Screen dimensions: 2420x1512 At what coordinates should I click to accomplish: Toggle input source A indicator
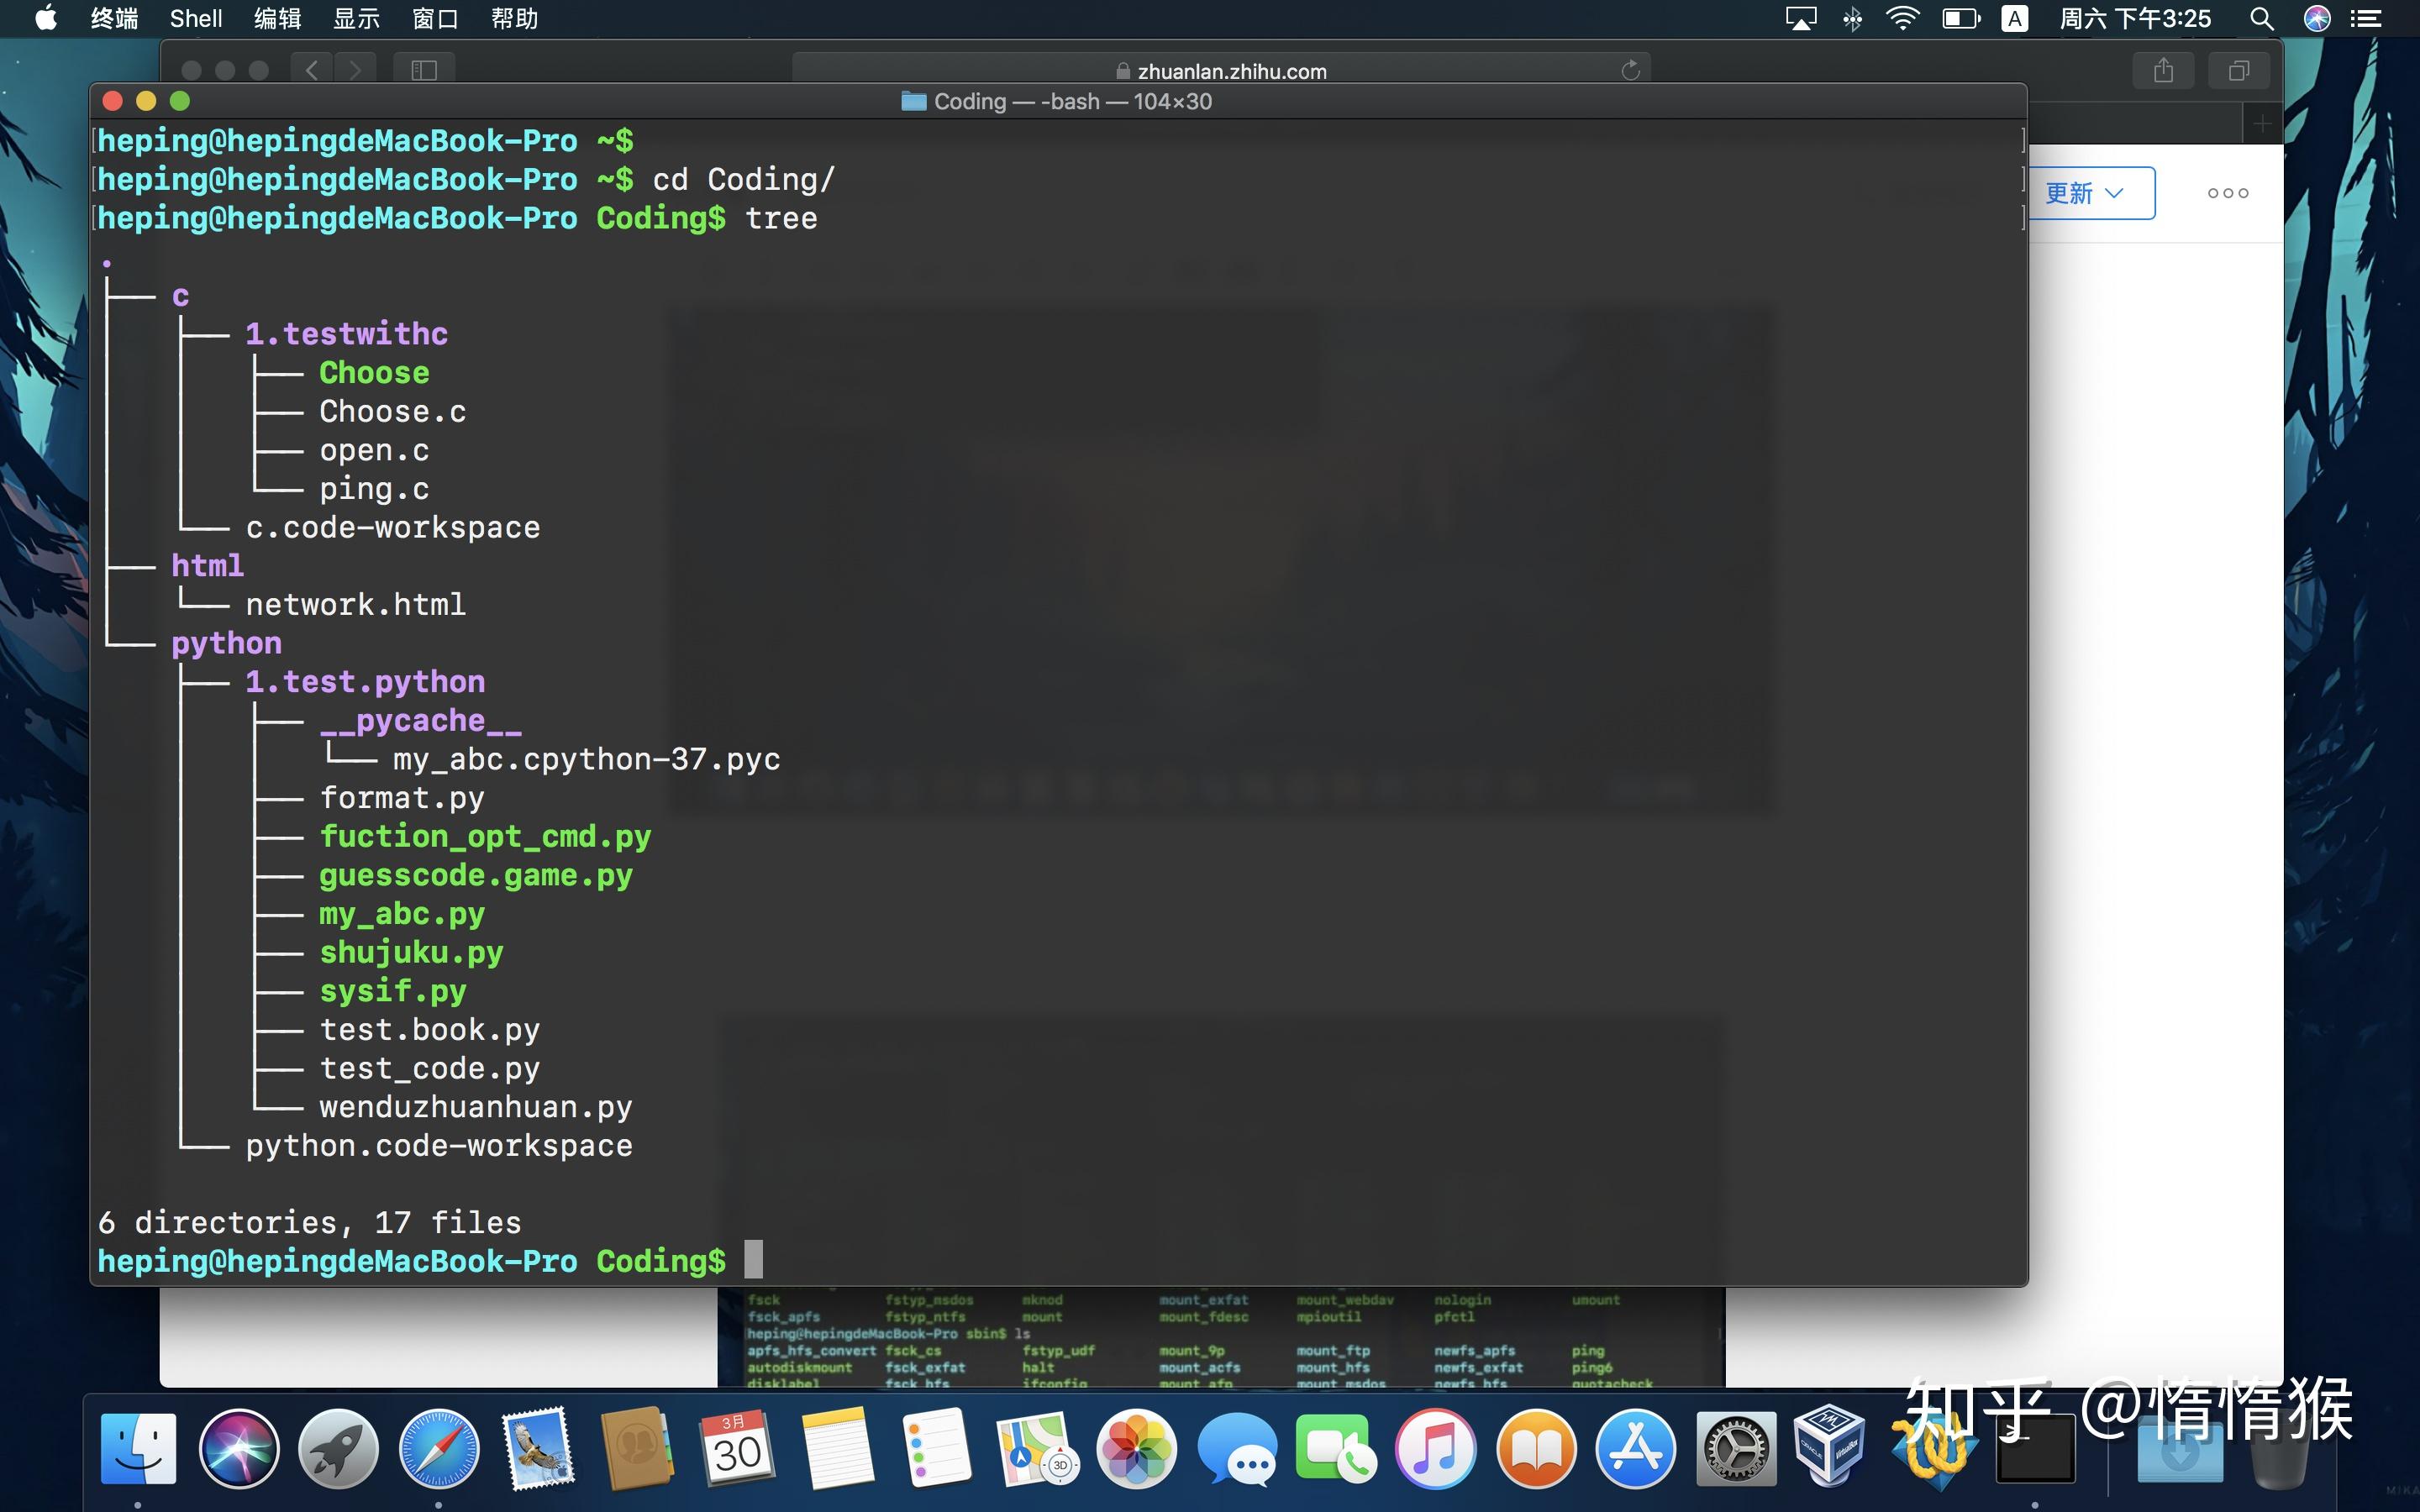click(2014, 19)
